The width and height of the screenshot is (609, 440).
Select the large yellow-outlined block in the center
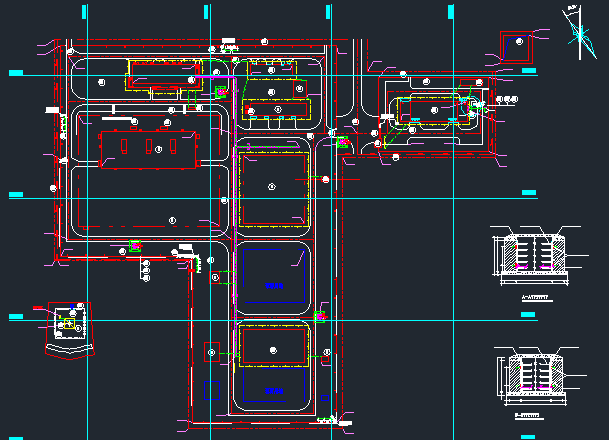272,186
